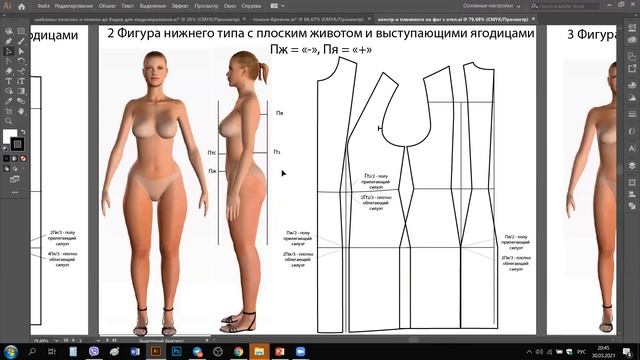Activate the highlighted Selection arrow tool
This screenshot has width=640, height=360.
click(9, 51)
